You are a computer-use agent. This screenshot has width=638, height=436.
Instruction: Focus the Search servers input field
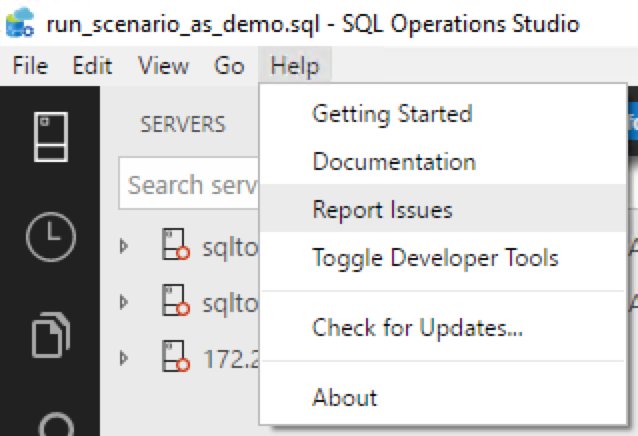coord(189,184)
